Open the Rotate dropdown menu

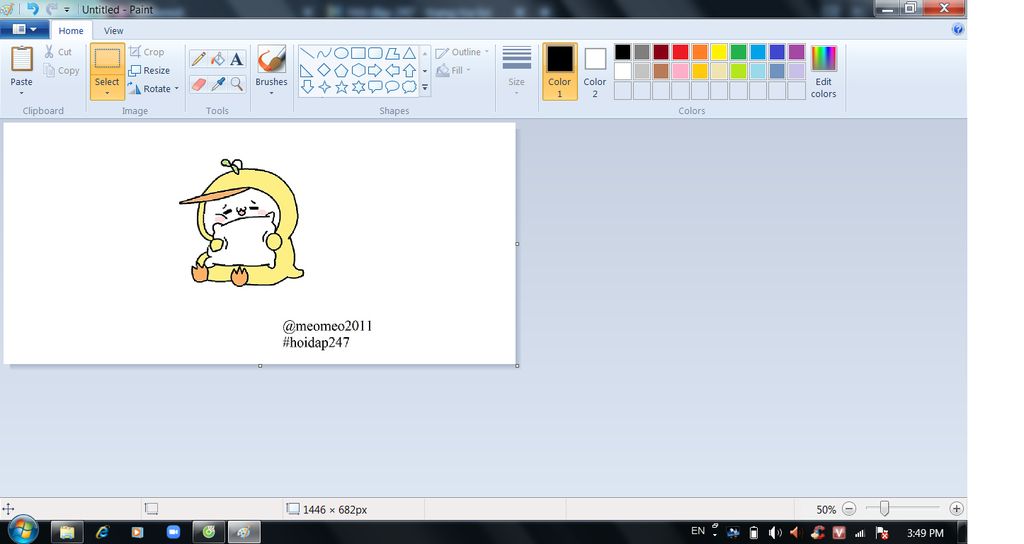coord(153,89)
